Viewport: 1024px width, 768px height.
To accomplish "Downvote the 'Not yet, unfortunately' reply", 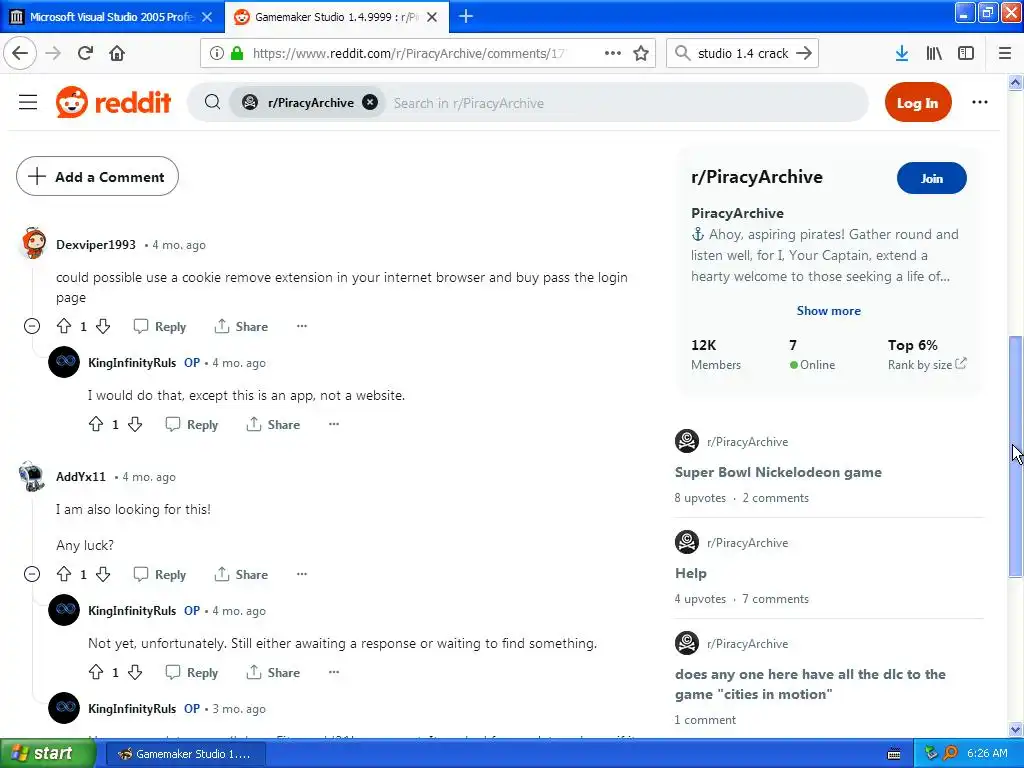I will coord(135,672).
